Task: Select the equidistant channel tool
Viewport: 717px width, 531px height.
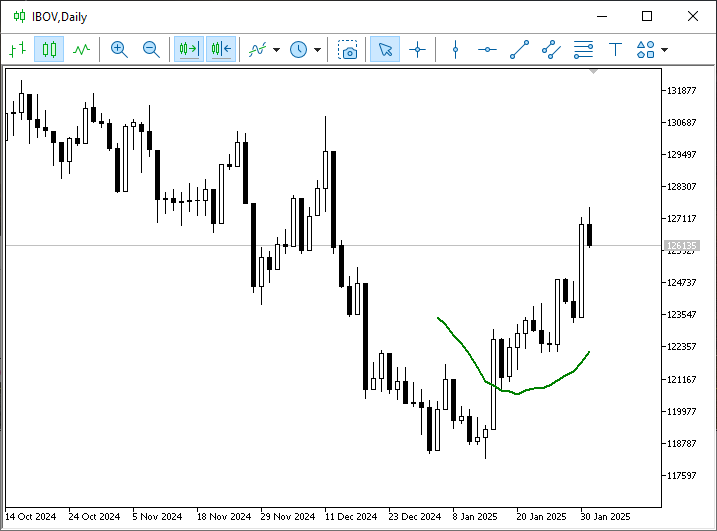Action: (x=551, y=49)
